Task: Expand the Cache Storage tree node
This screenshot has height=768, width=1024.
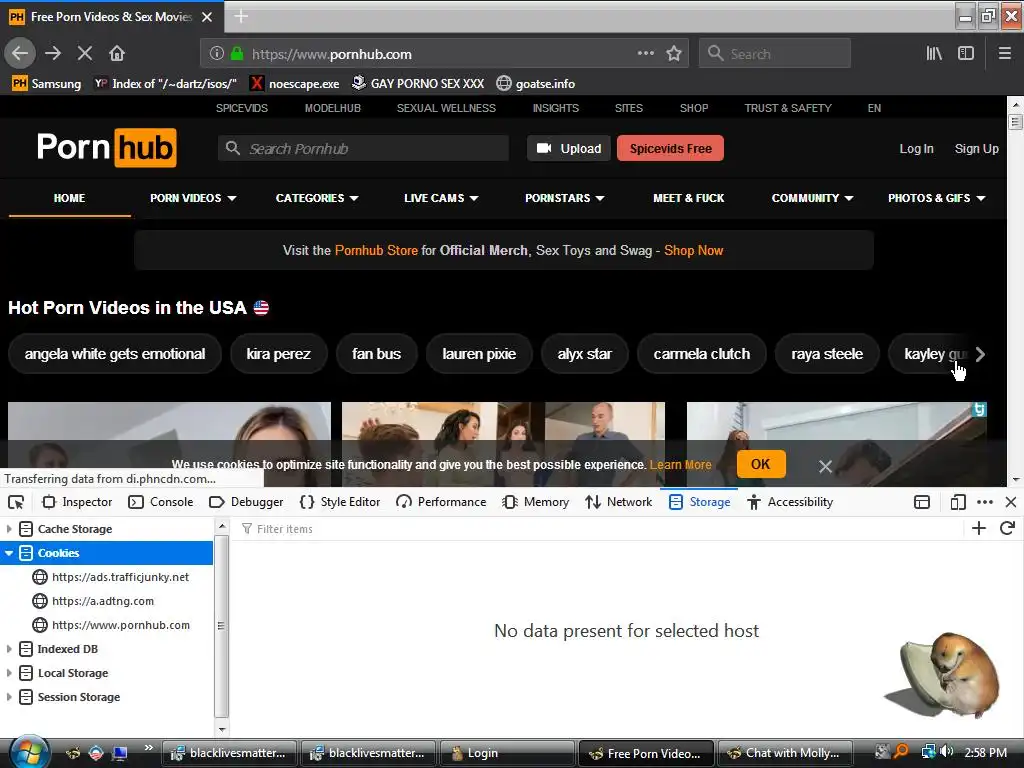Action: 9,529
